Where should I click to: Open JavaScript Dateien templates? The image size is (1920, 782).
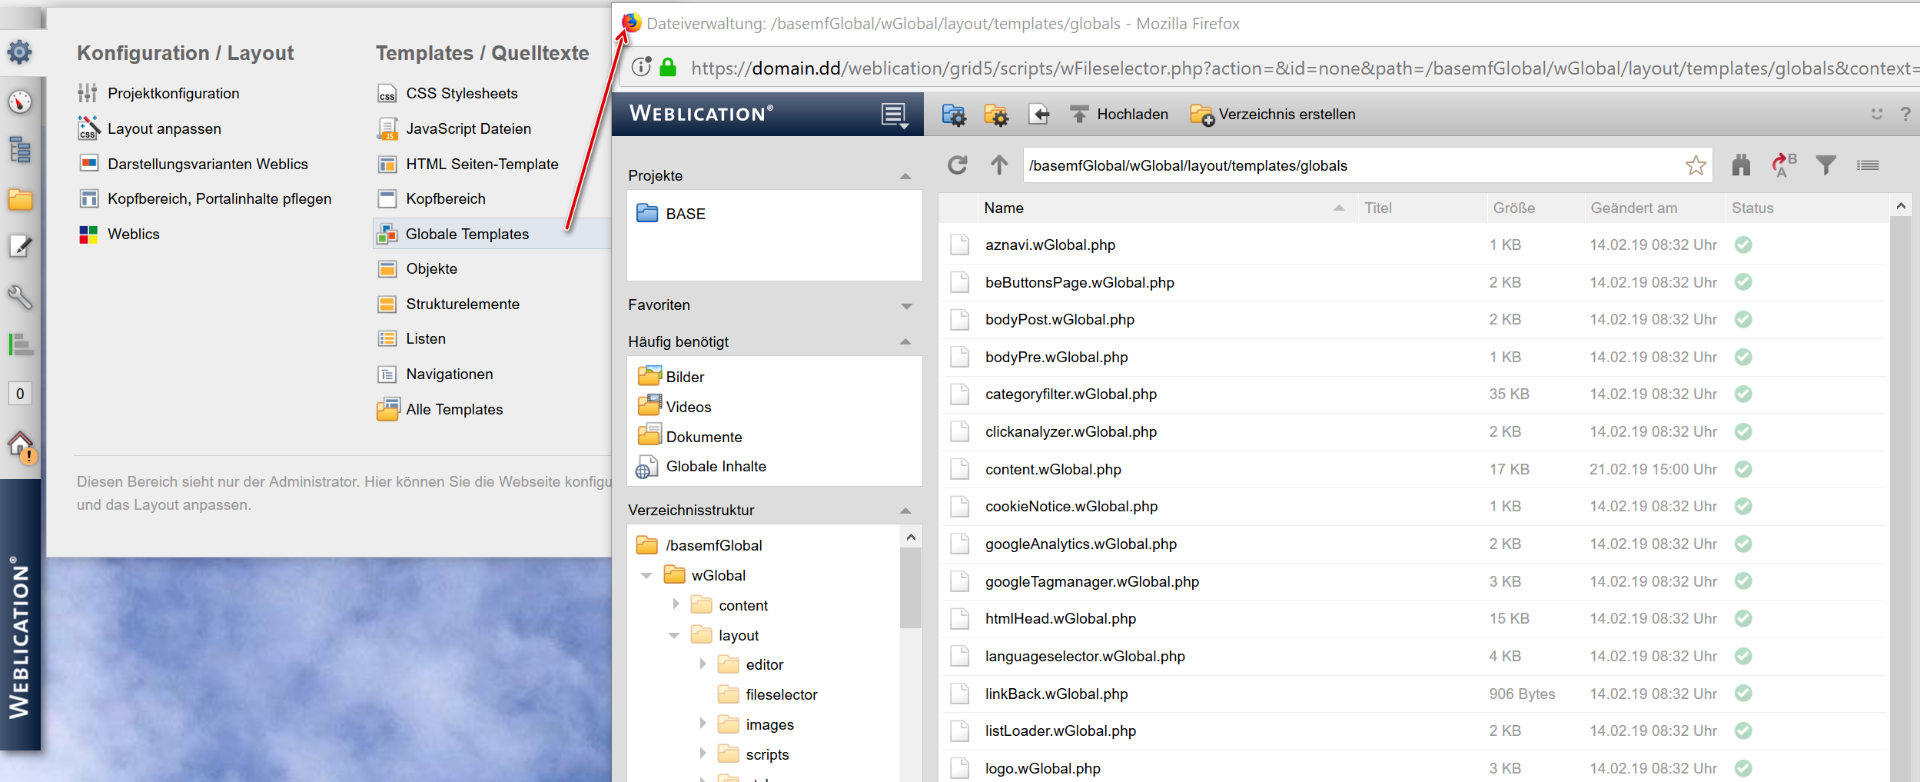click(x=454, y=129)
